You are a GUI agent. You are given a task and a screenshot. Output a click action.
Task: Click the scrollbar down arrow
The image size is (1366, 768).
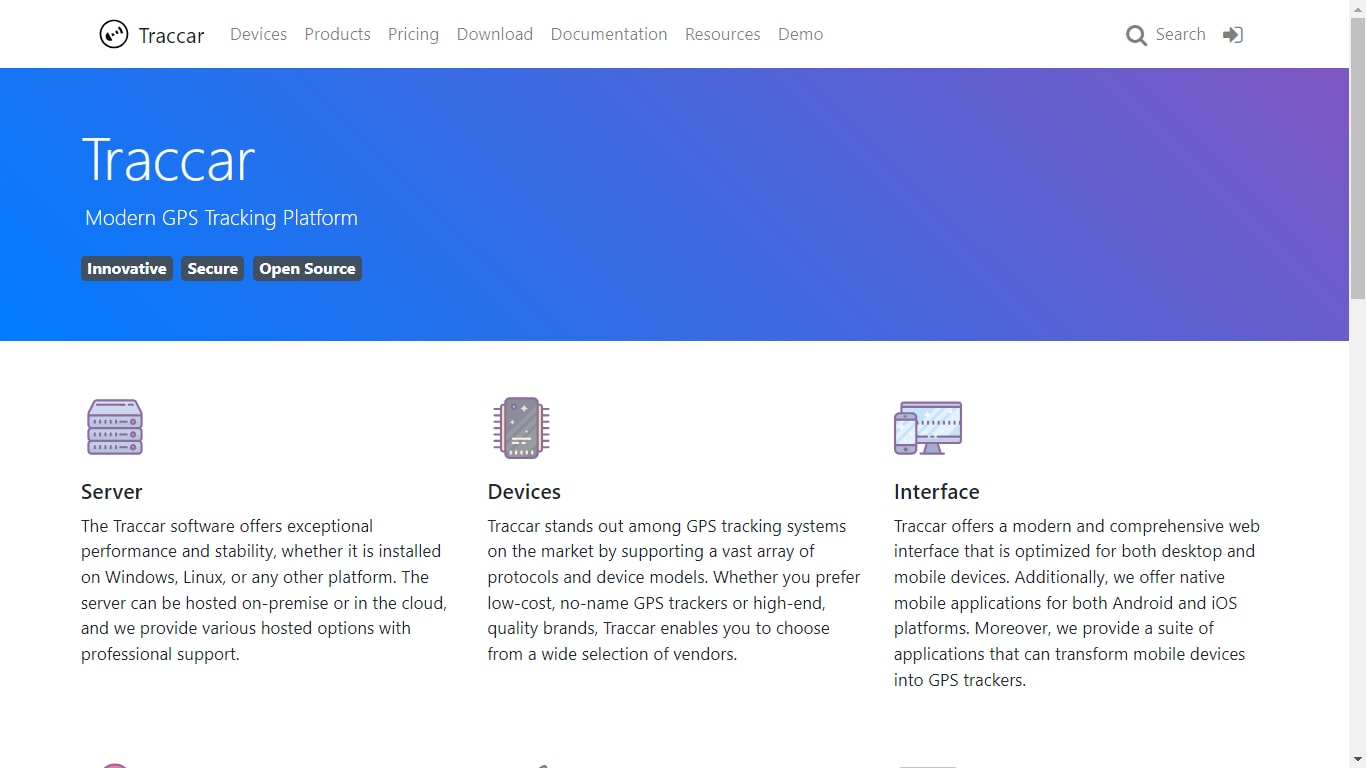(1357, 759)
